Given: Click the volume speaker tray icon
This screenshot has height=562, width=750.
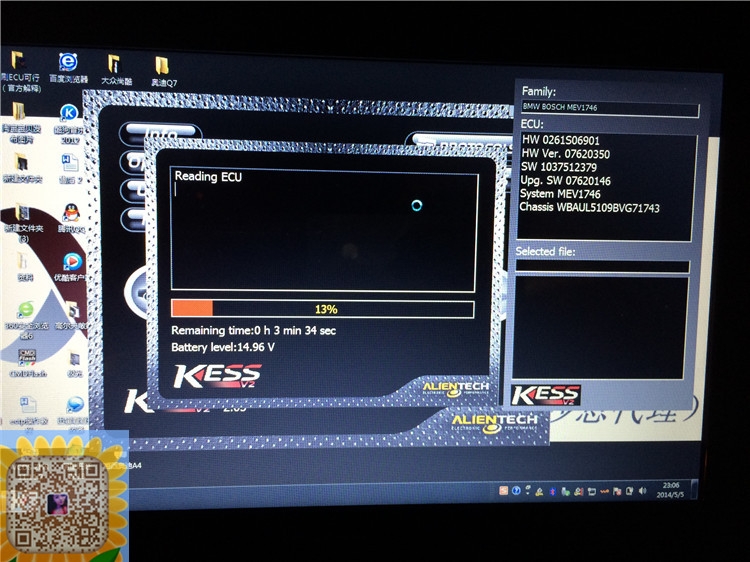Looking at the screenshot, I should coord(642,491).
